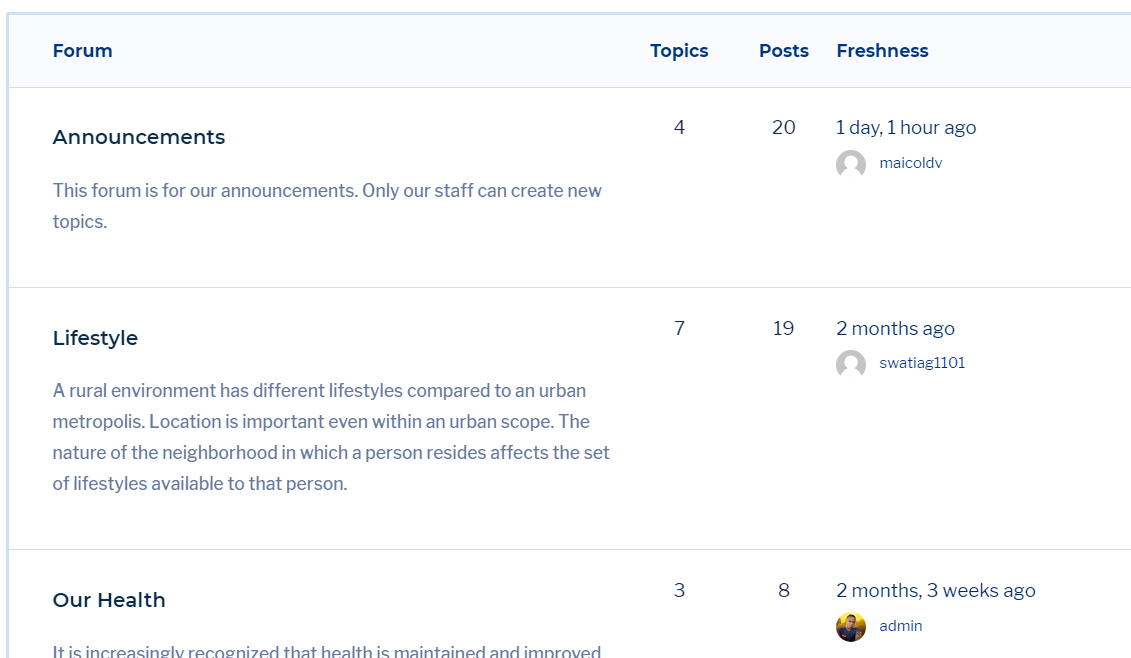Click the Forum column header
The height and width of the screenshot is (658, 1131).
click(x=82, y=51)
